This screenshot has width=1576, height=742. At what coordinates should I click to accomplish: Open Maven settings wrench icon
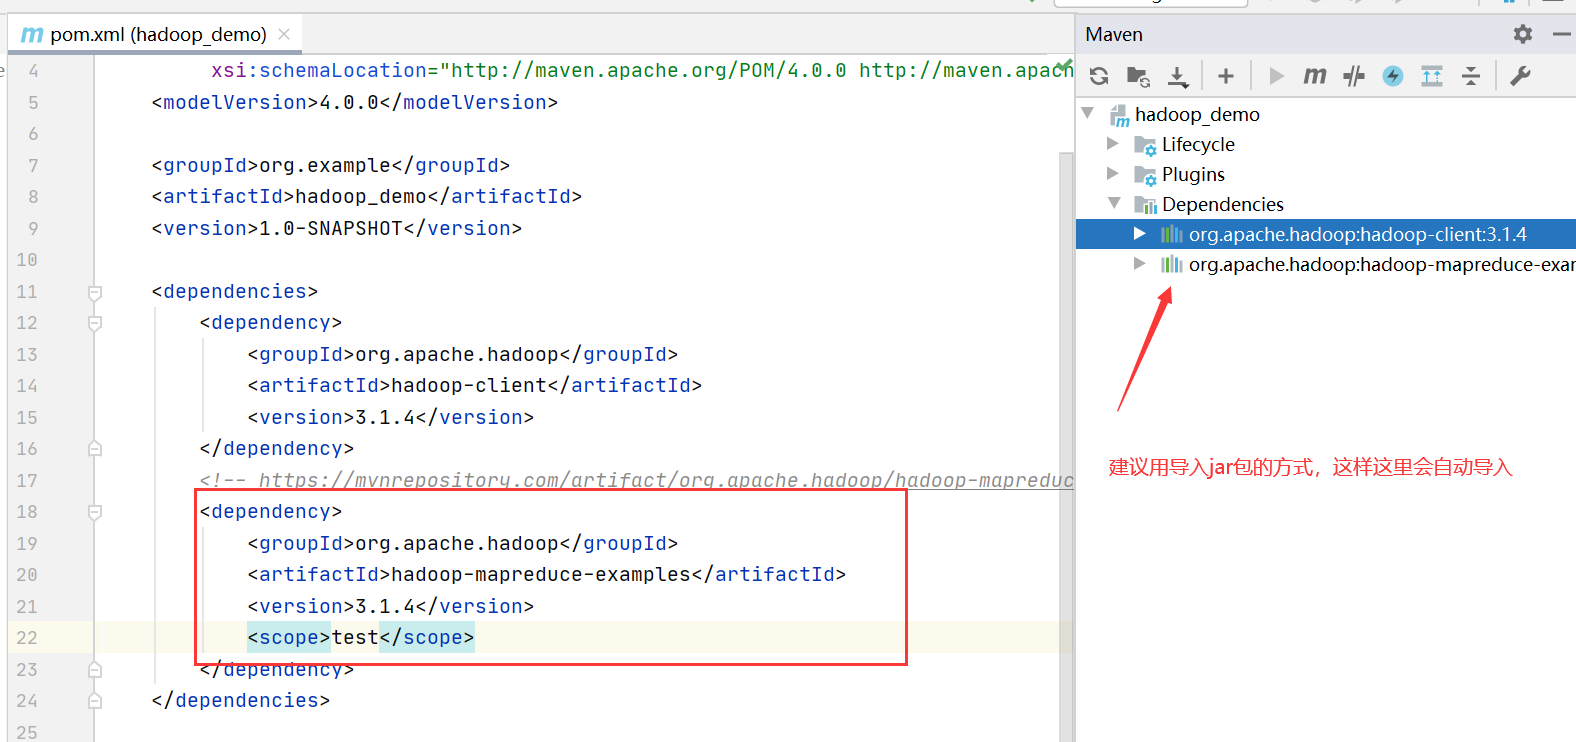pyautogui.click(x=1521, y=76)
